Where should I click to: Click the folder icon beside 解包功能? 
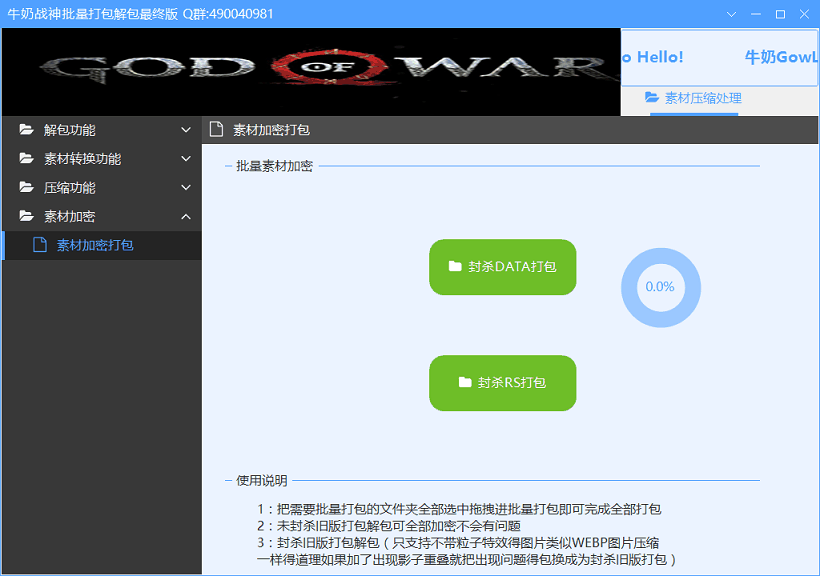26,129
